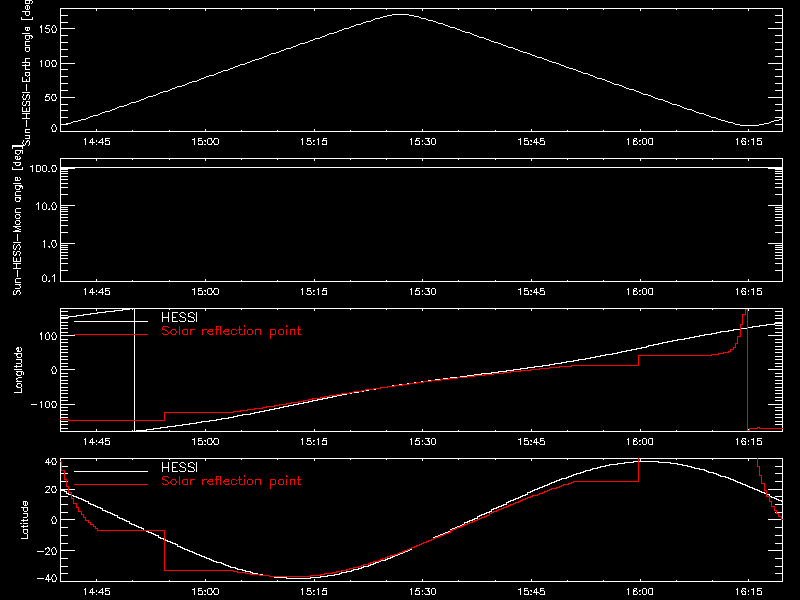Click '15:00' time label under Longitude plot
800x600 pixels.
(x=205, y=441)
